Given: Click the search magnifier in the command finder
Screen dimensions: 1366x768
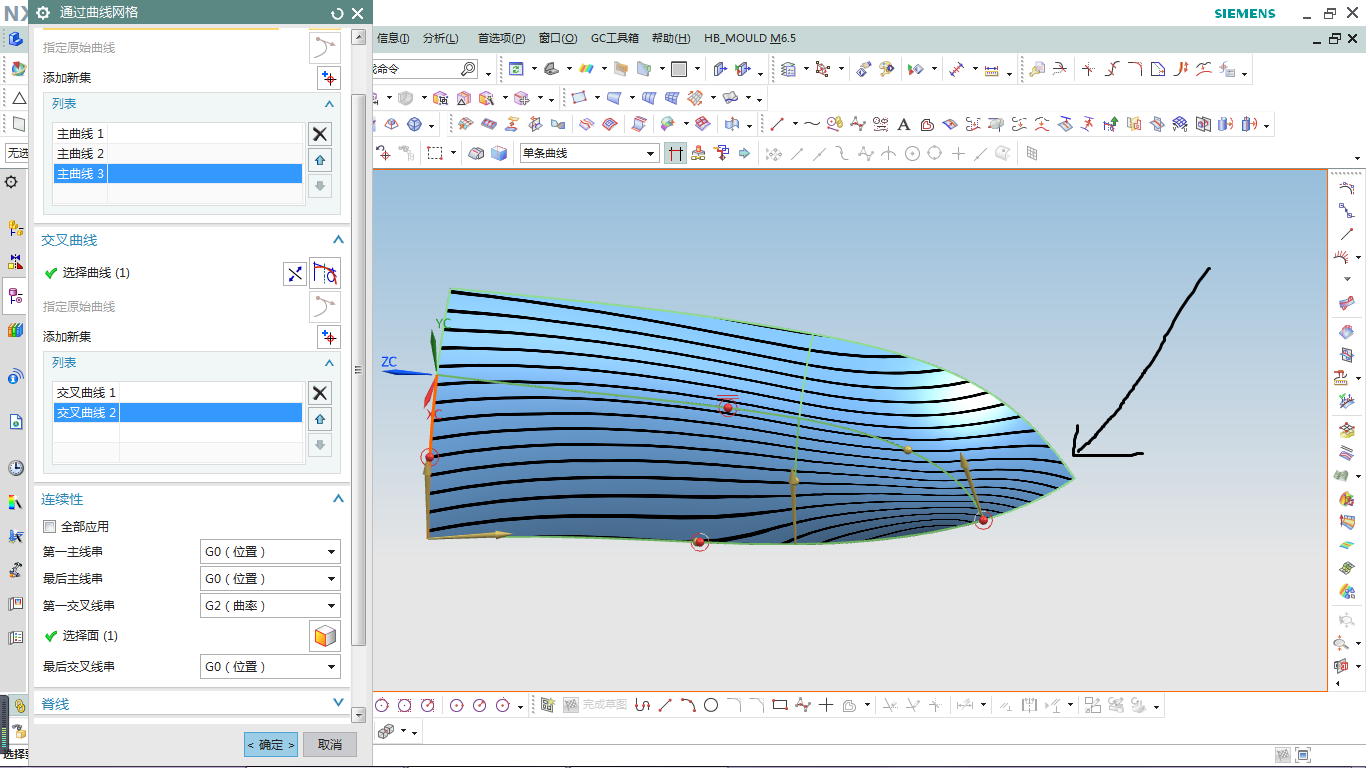Looking at the screenshot, I should [468, 69].
